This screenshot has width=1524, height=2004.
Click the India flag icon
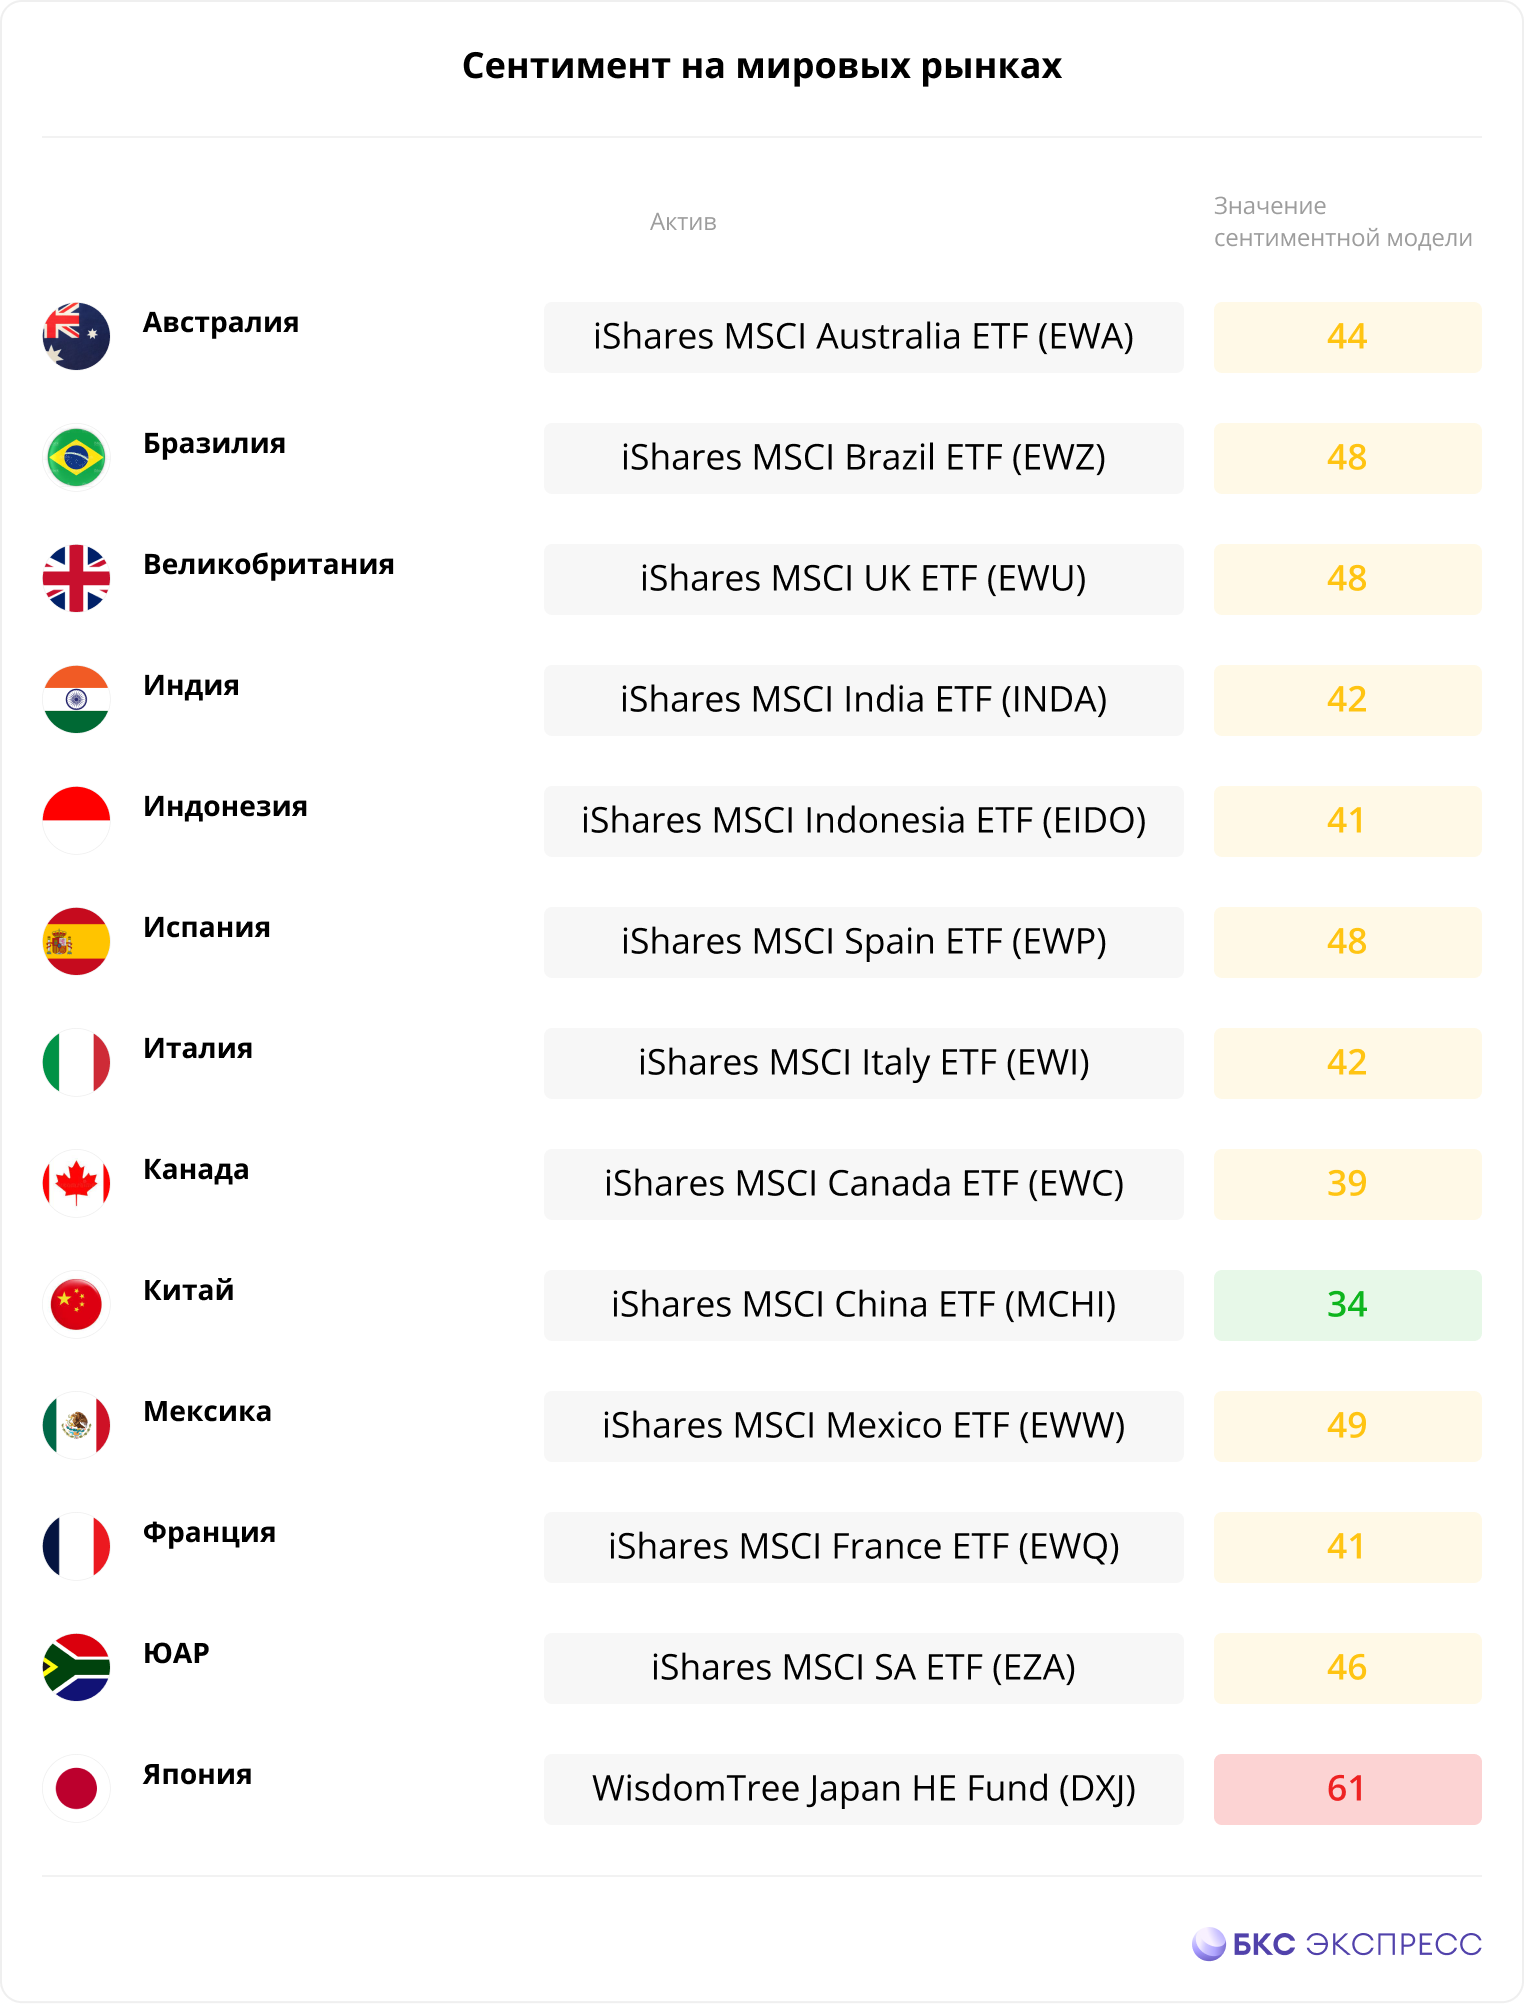click(76, 699)
